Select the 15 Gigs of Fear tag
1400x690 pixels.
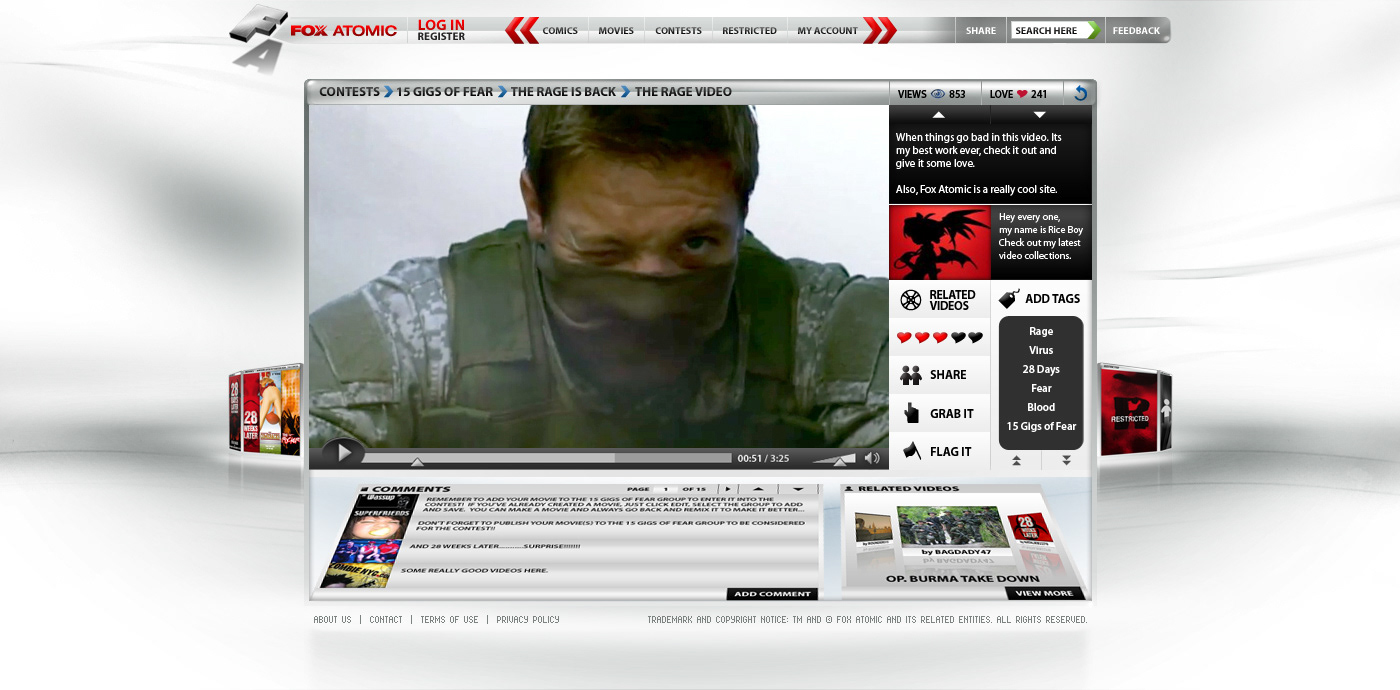1041,427
